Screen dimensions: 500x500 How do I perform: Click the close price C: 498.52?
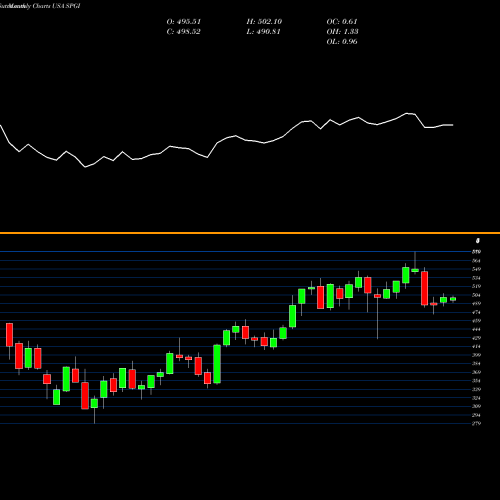tap(184, 32)
